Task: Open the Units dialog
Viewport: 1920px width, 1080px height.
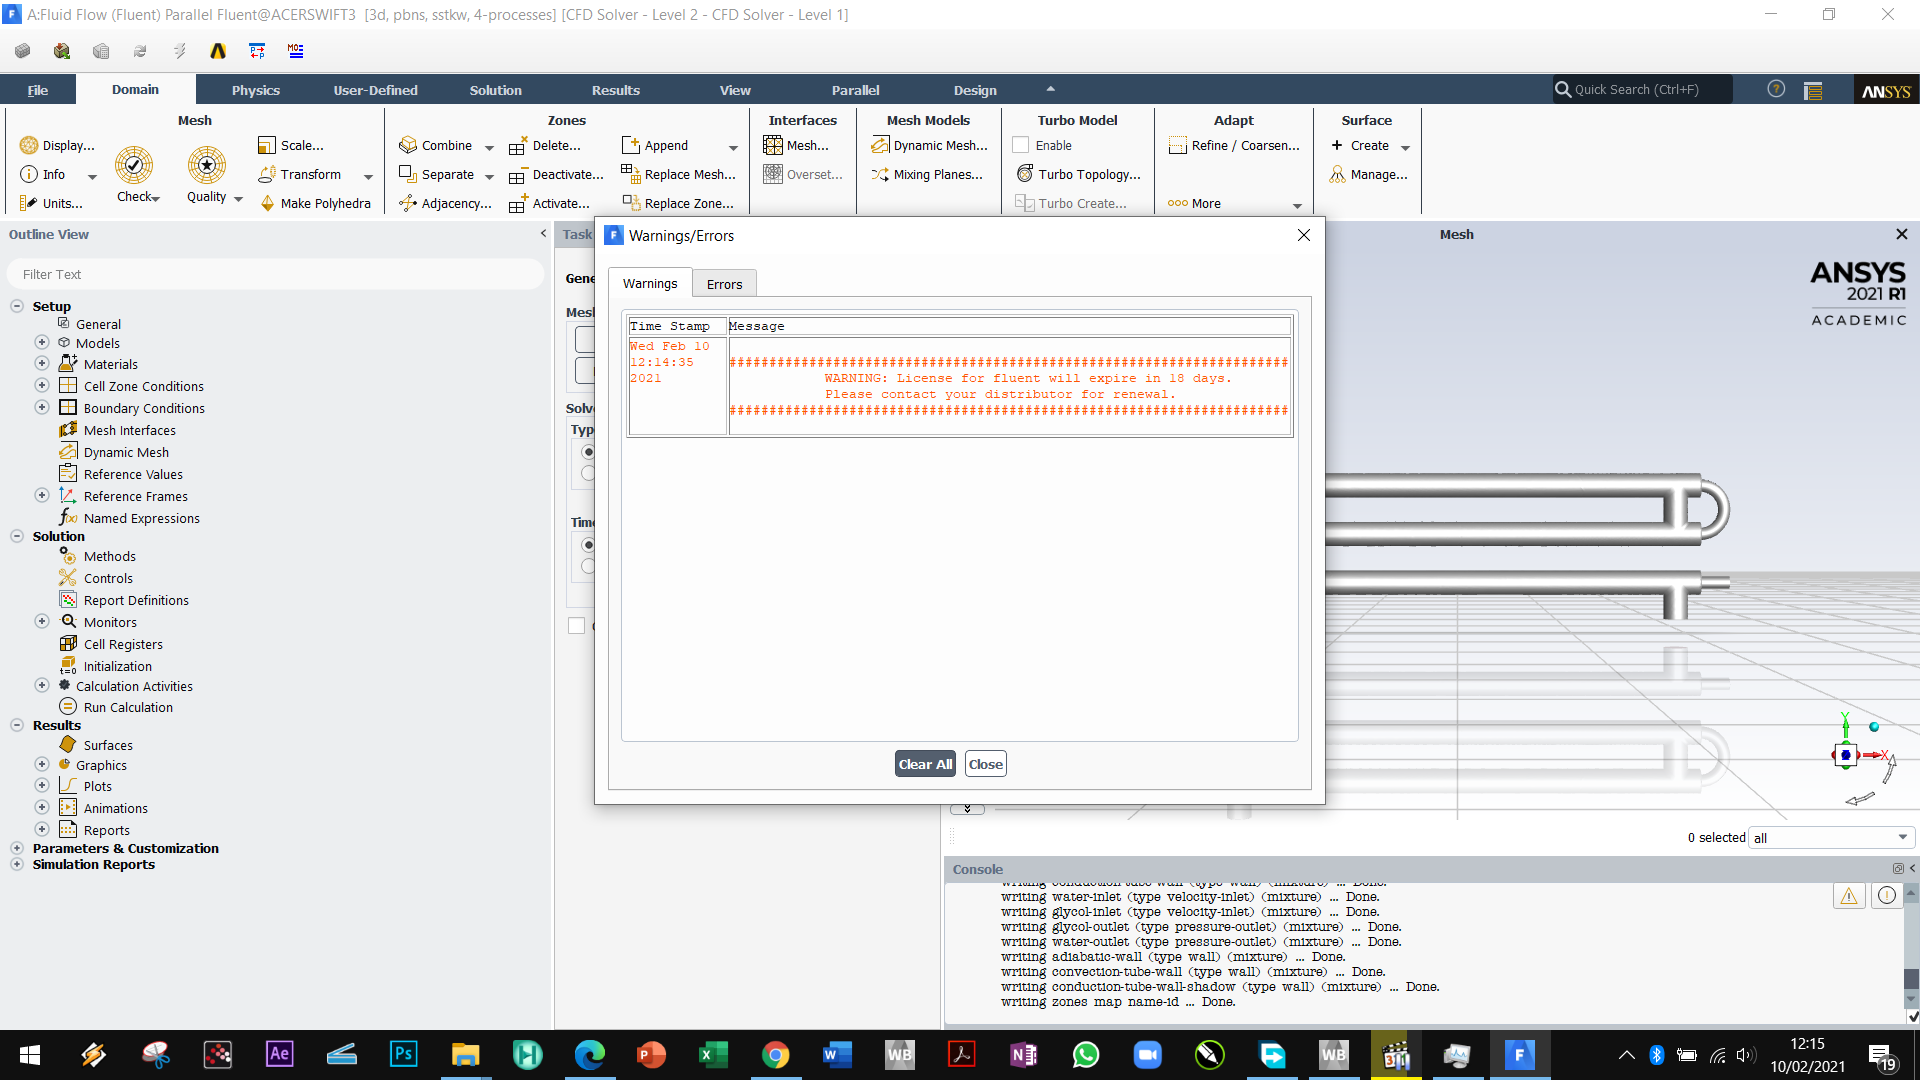Action: [x=51, y=203]
